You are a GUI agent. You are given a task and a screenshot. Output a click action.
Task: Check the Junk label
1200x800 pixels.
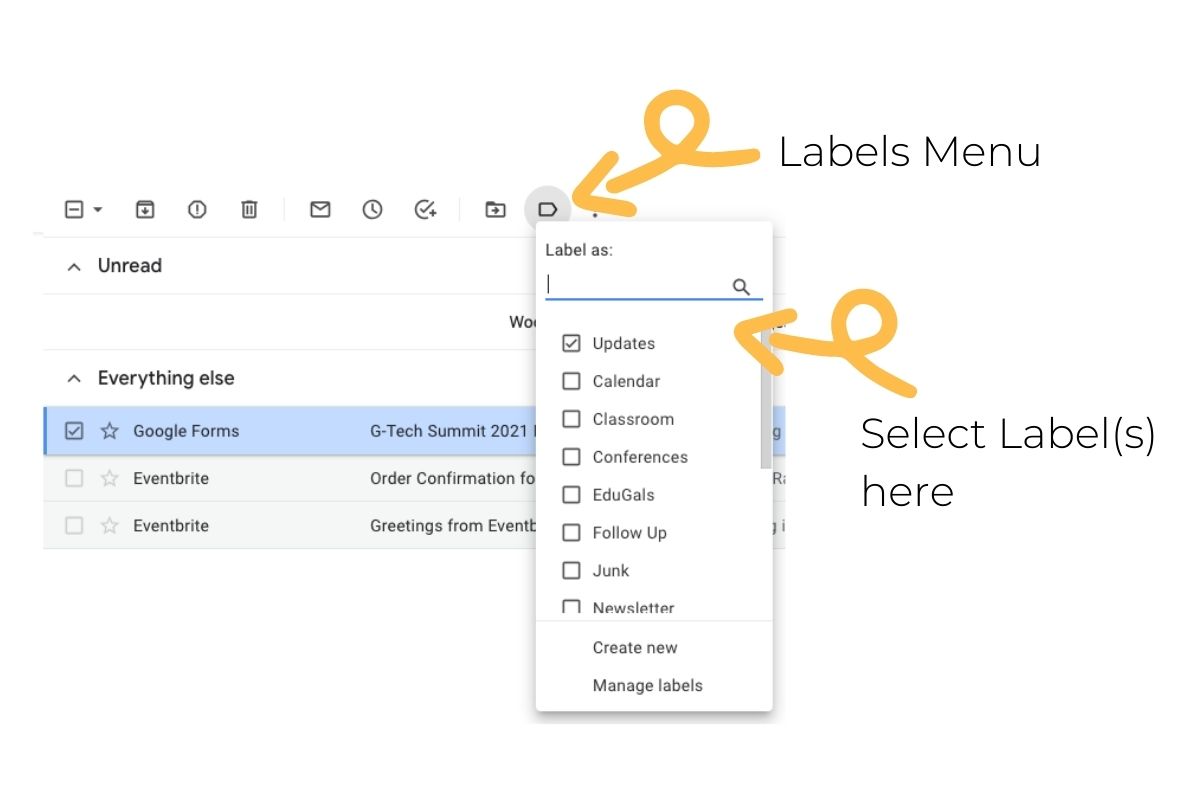[571, 571]
